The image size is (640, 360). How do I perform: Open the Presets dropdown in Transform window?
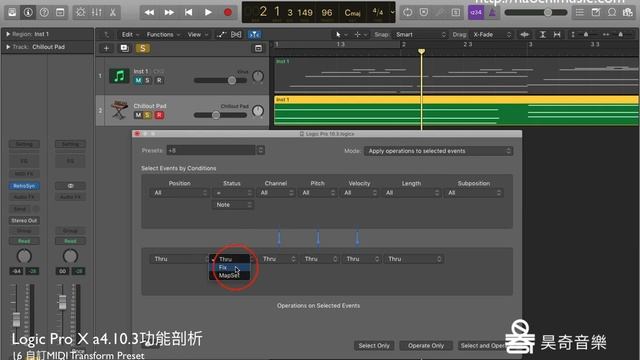[215, 151]
